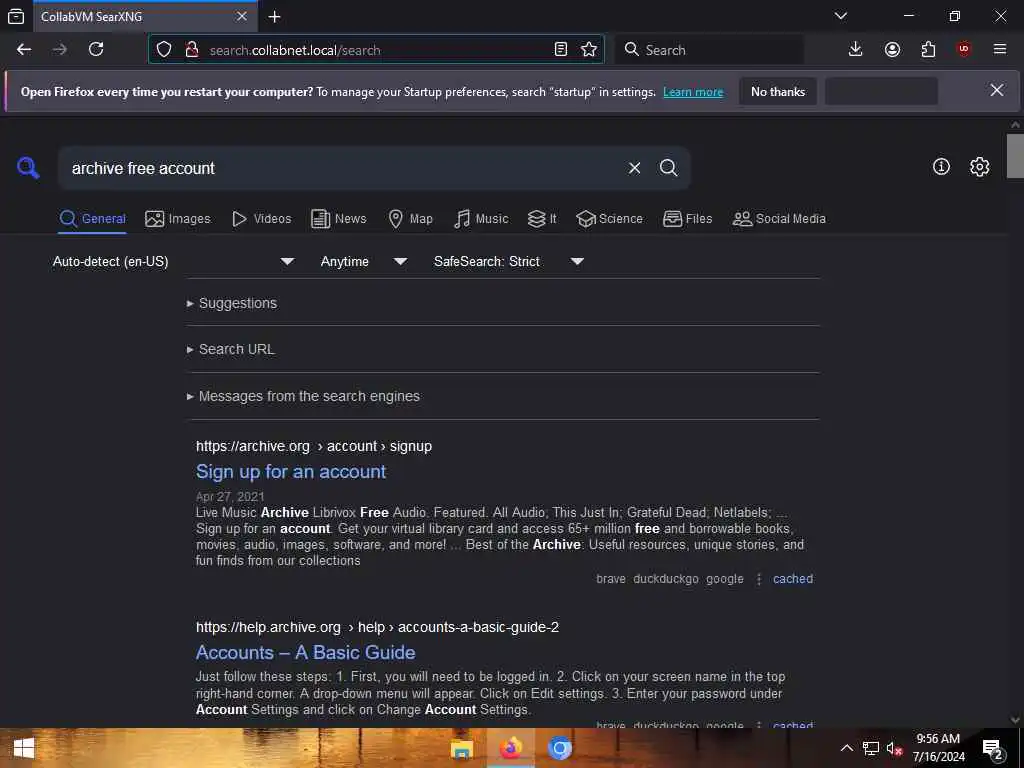This screenshot has height=768, width=1024.
Task: Switch to the Social Media category
Action: point(779,219)
